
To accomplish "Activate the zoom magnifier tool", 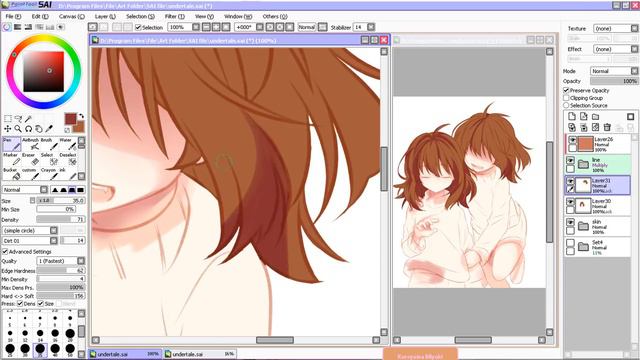I will pos(18,129).
